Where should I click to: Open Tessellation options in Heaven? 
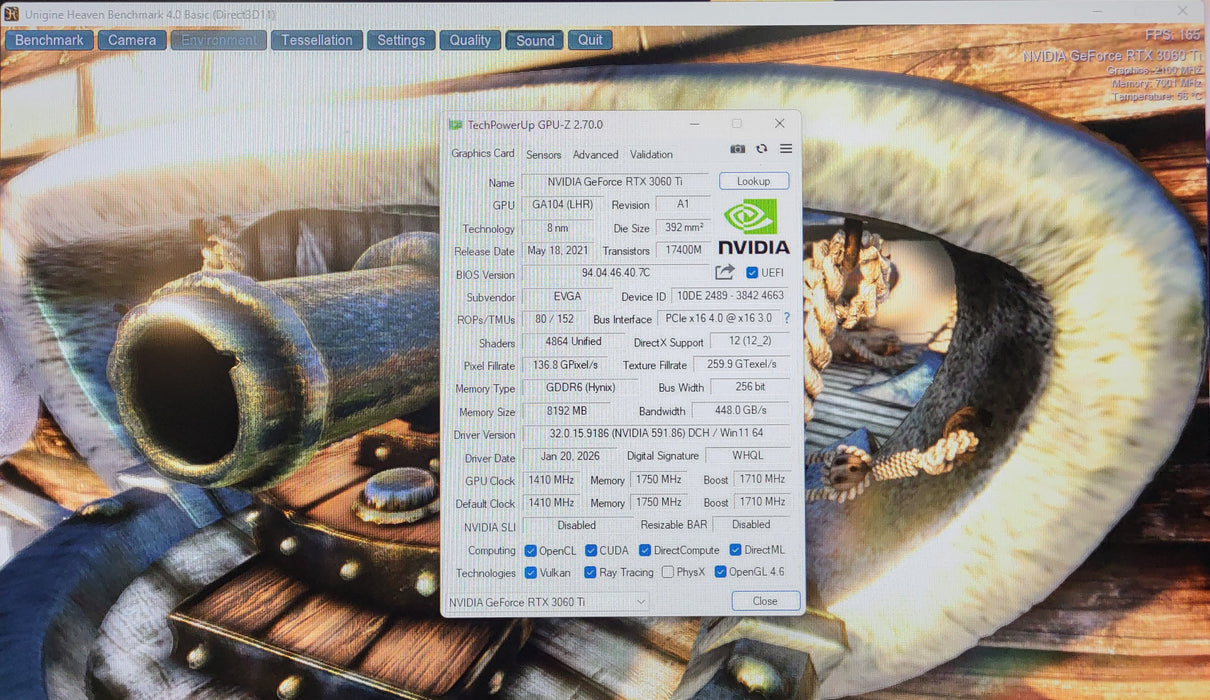click(317, 40)
